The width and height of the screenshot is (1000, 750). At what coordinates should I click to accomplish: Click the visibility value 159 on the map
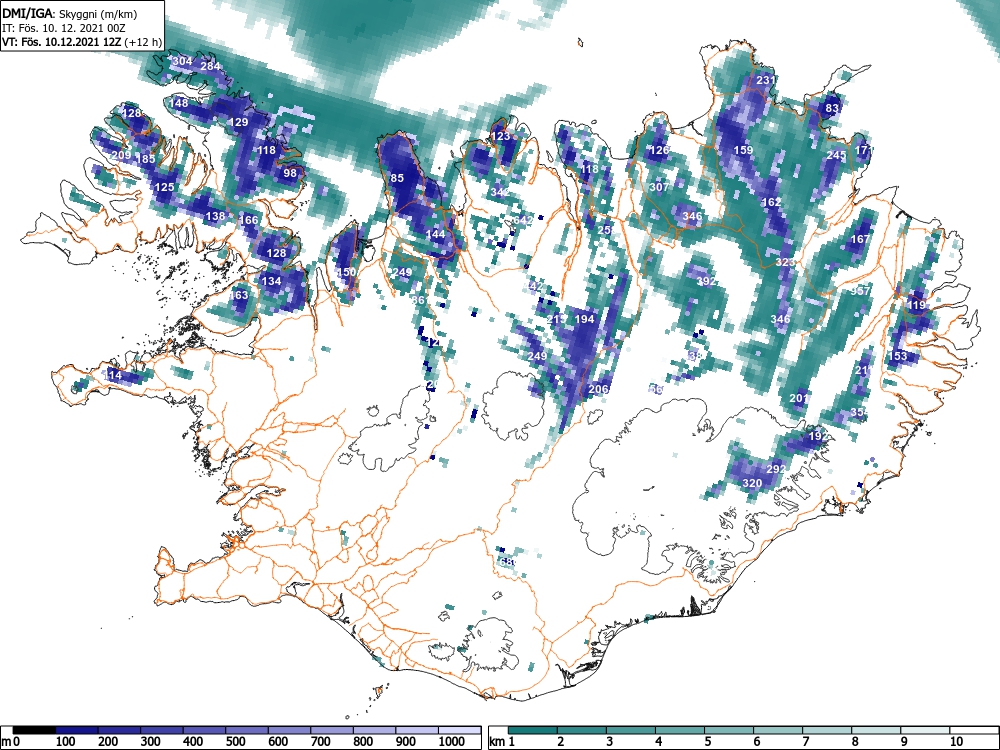744,150
